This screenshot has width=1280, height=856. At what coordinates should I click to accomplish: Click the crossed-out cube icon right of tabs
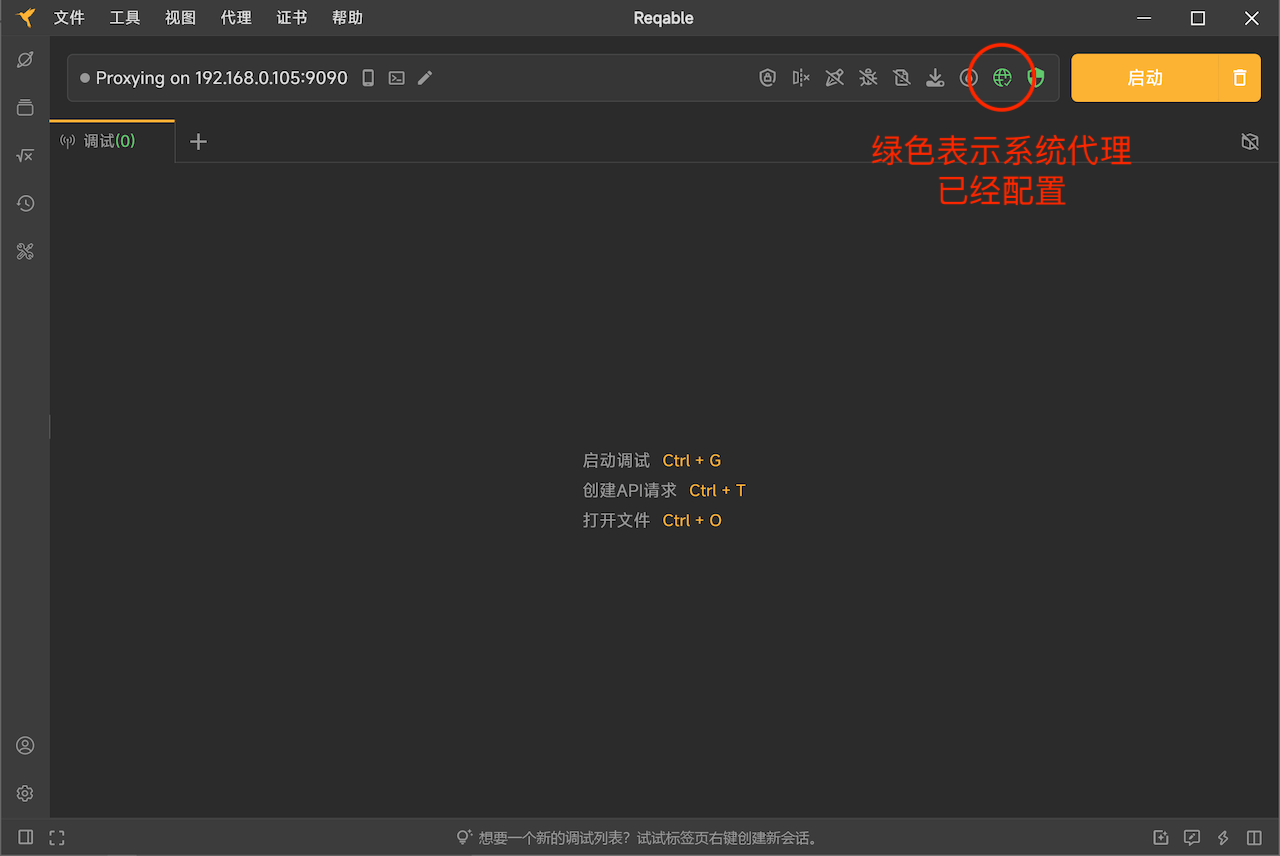click(x=1250, y=142)
